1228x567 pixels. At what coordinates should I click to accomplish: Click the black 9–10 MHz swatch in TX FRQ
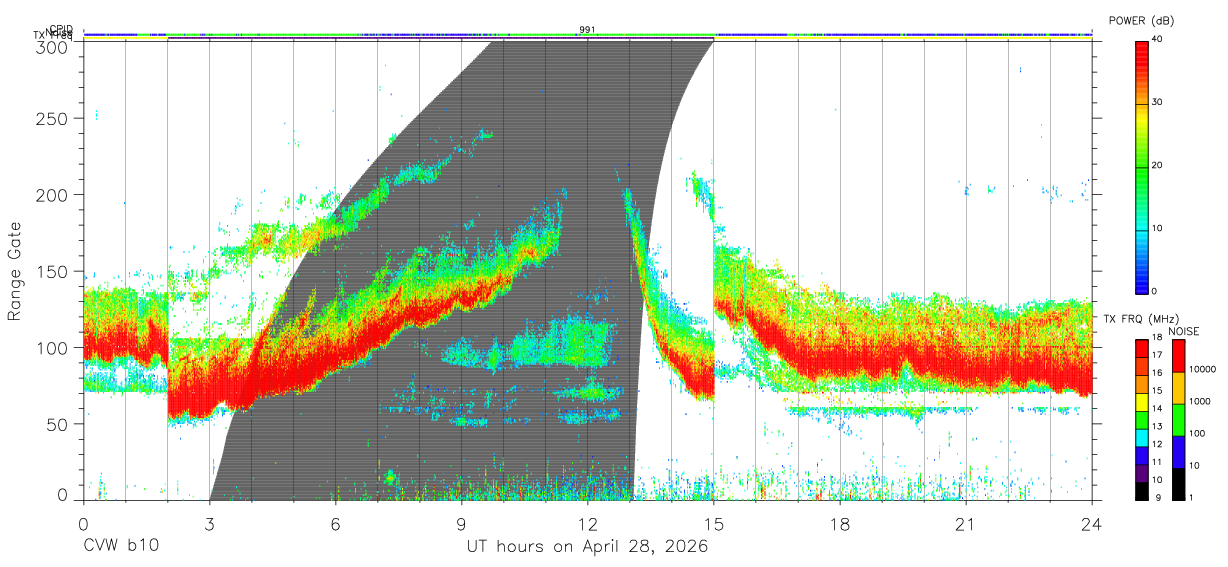1142,490
